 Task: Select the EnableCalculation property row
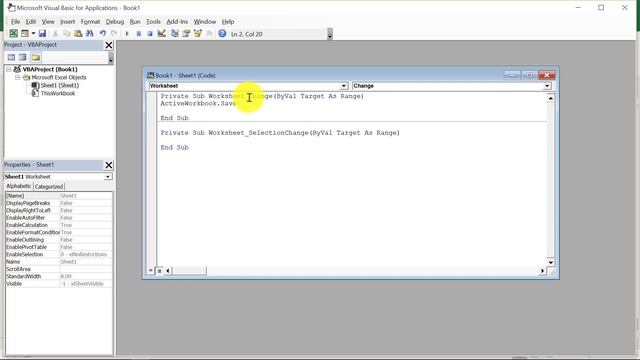click(59, 225)
